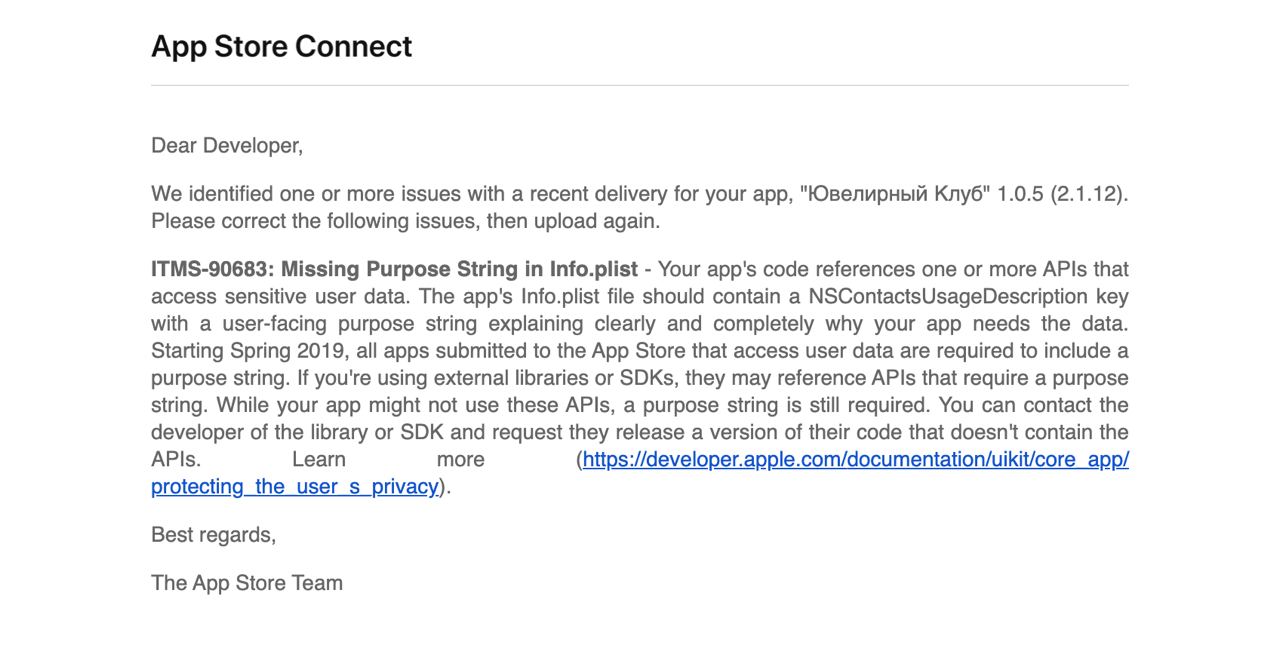This screenshot has height=649, width=1280.
Task: Open the developer.apple.com documentation link
Action: (x=856, y=460)
